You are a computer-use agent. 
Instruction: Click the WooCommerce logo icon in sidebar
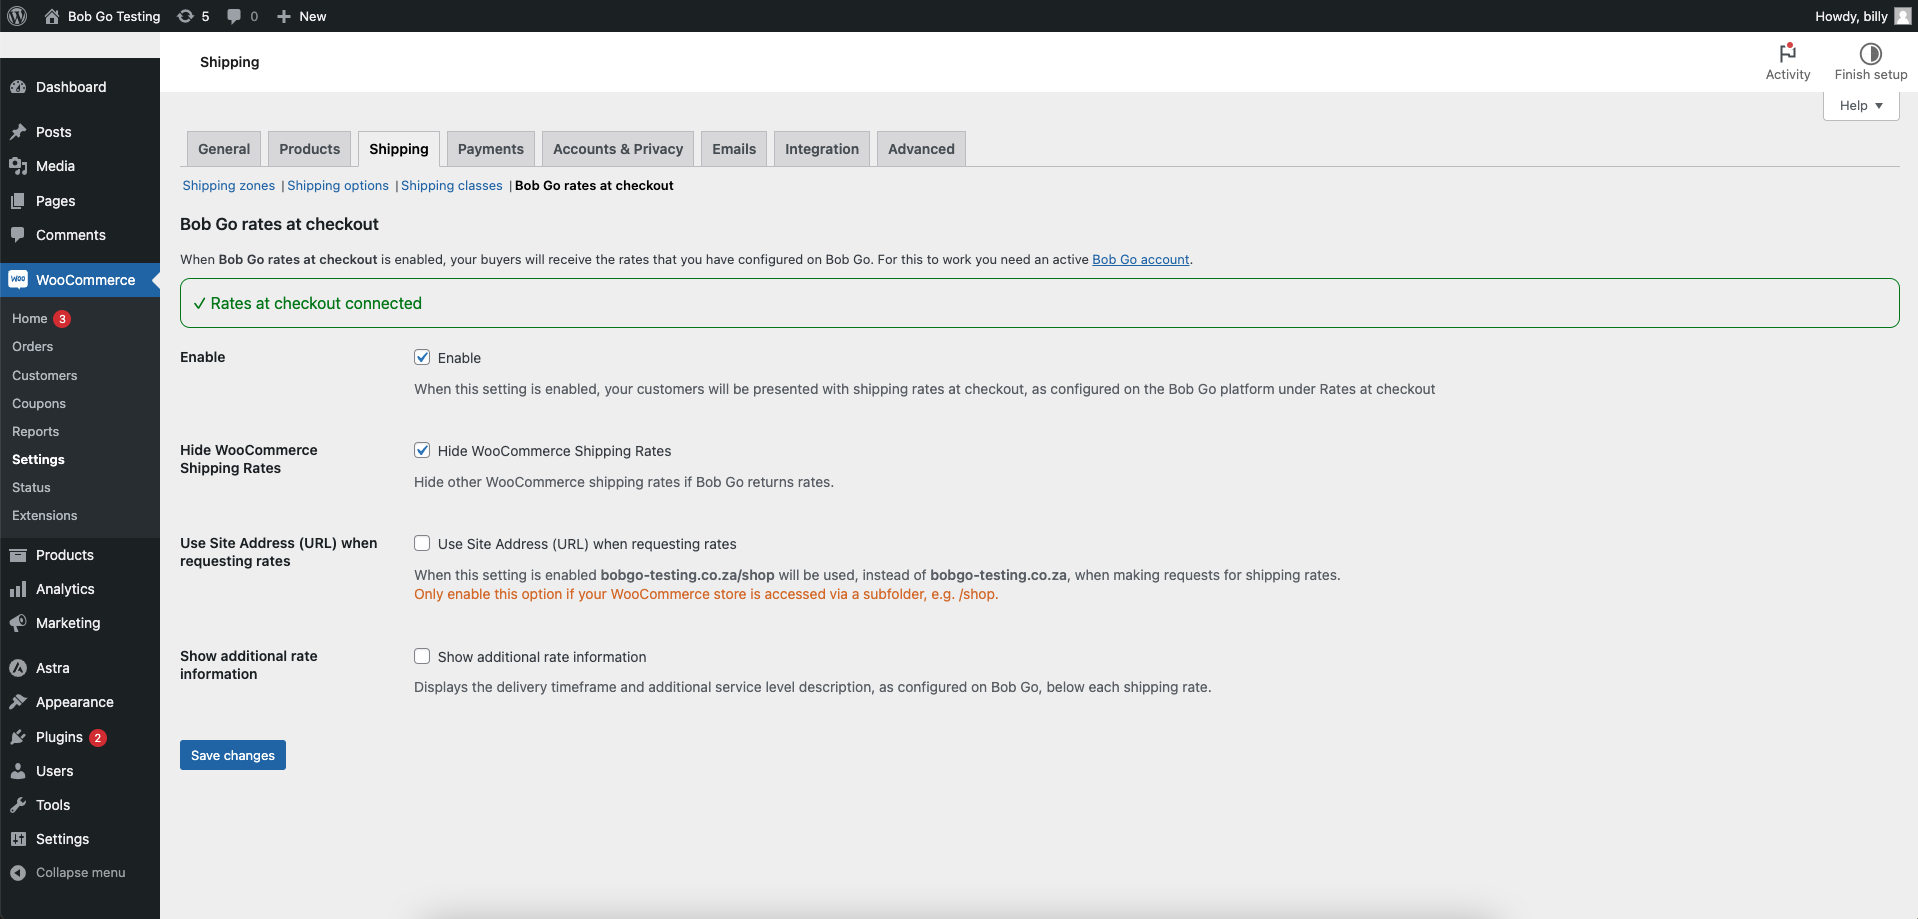(x=18, y=280)
